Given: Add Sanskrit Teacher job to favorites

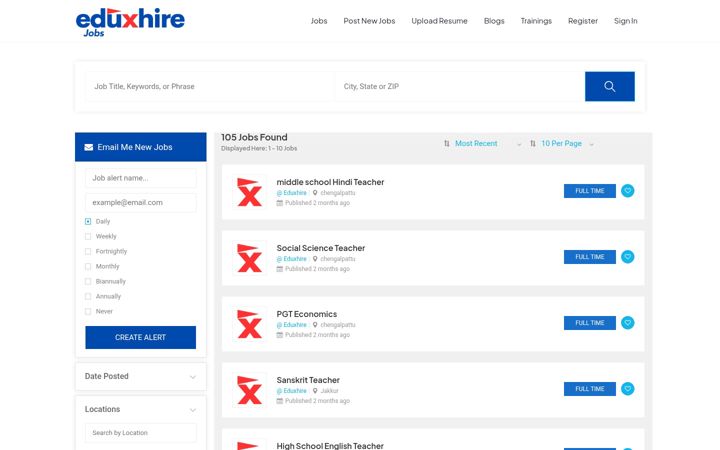Looking at the screenshot, I should (x=627, y=389).
